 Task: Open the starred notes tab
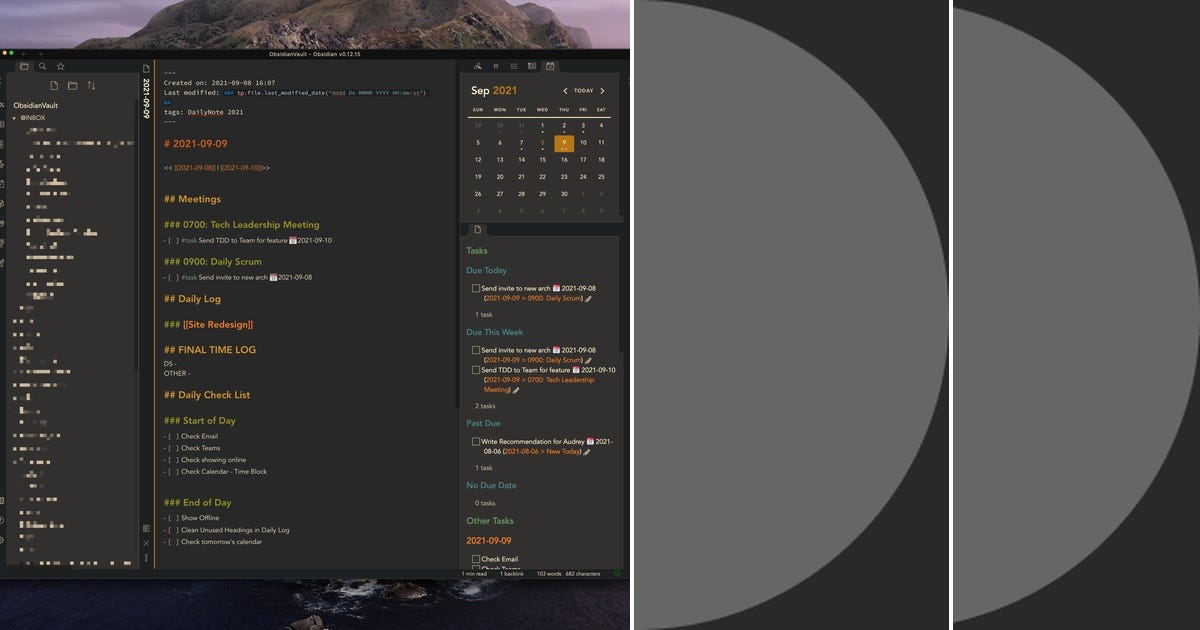pos(60,66)
